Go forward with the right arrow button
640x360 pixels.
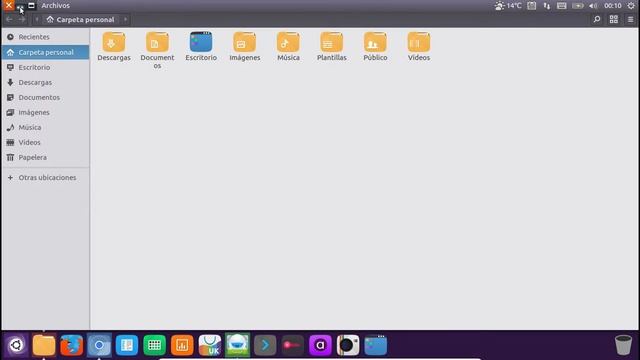pos(22,20)
